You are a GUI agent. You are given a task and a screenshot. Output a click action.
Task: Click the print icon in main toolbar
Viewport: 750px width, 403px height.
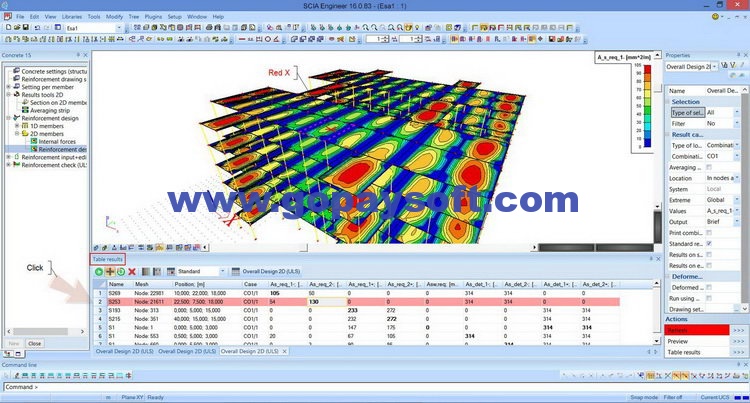click(210, 28)
